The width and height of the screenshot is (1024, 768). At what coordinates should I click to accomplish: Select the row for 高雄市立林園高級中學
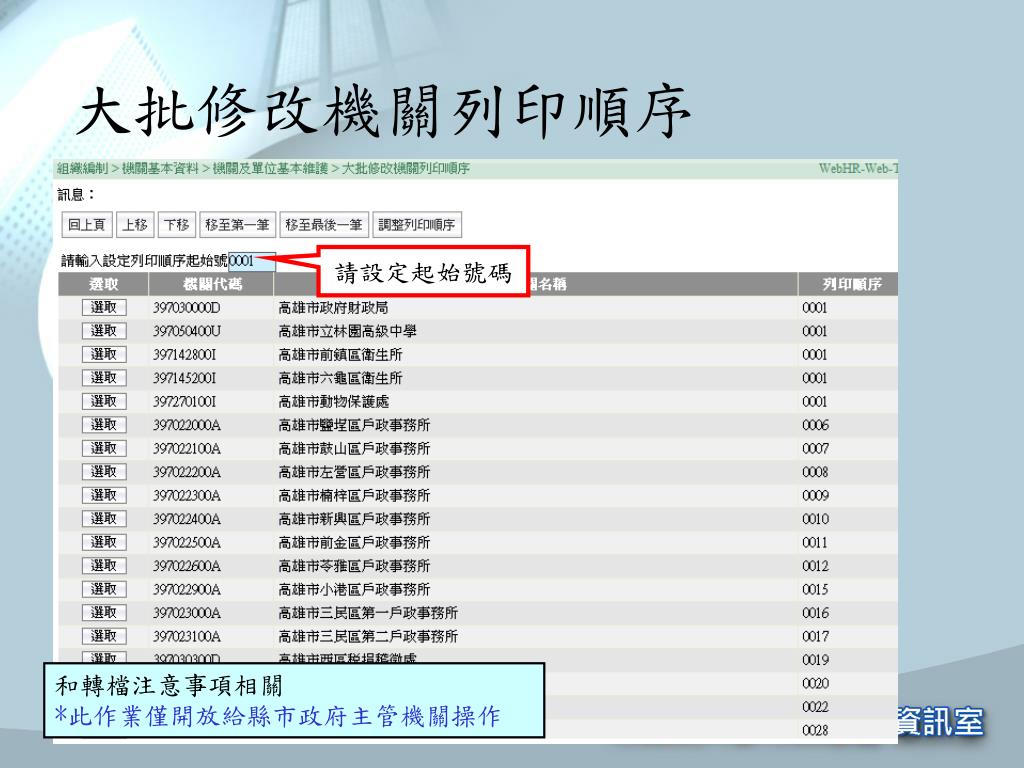pyautogui.click(x=104, y=330)
